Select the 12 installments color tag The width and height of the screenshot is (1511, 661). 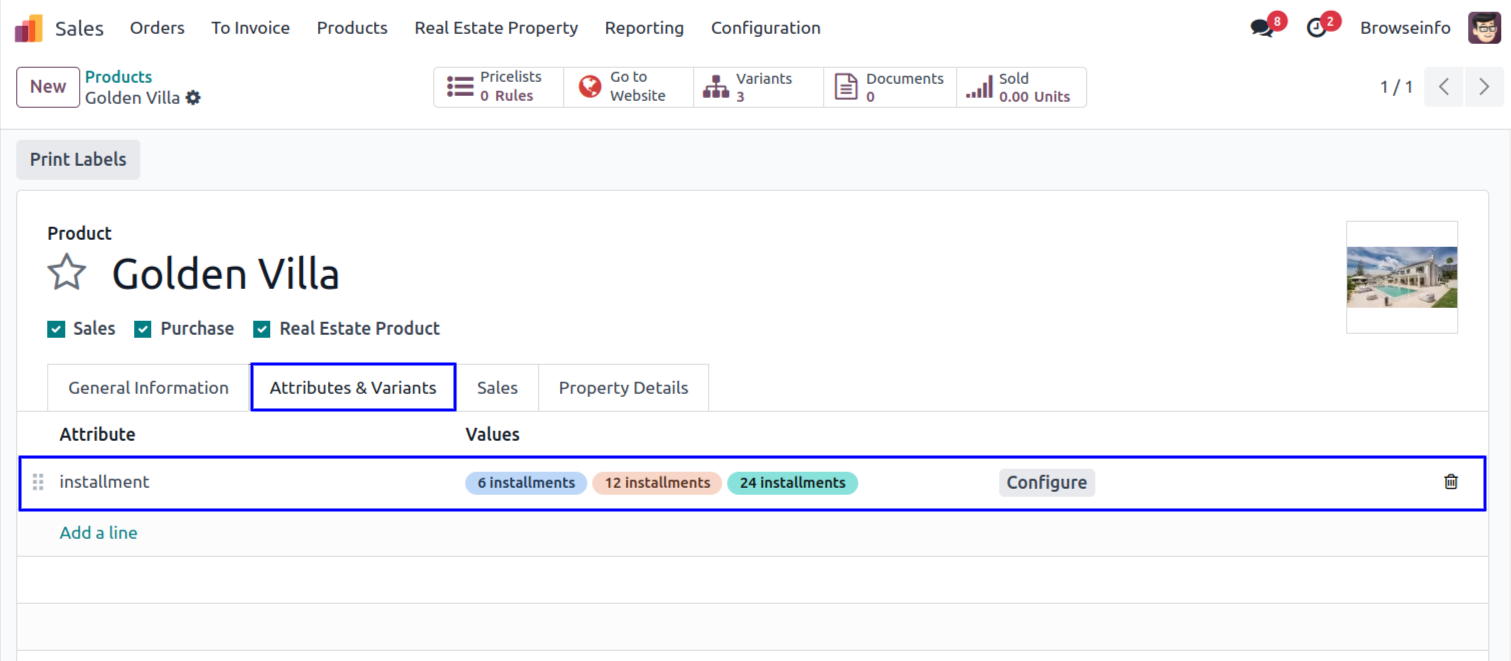point(657,483)
